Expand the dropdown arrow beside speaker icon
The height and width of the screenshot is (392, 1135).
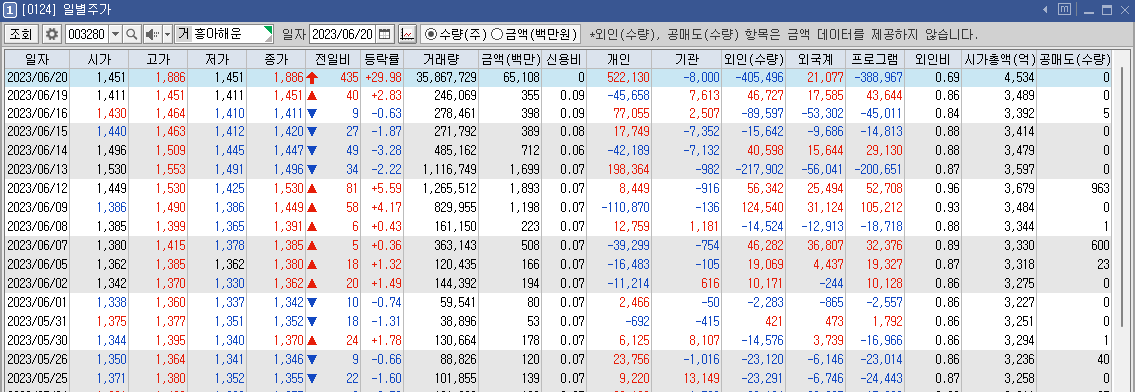[167, 34]
